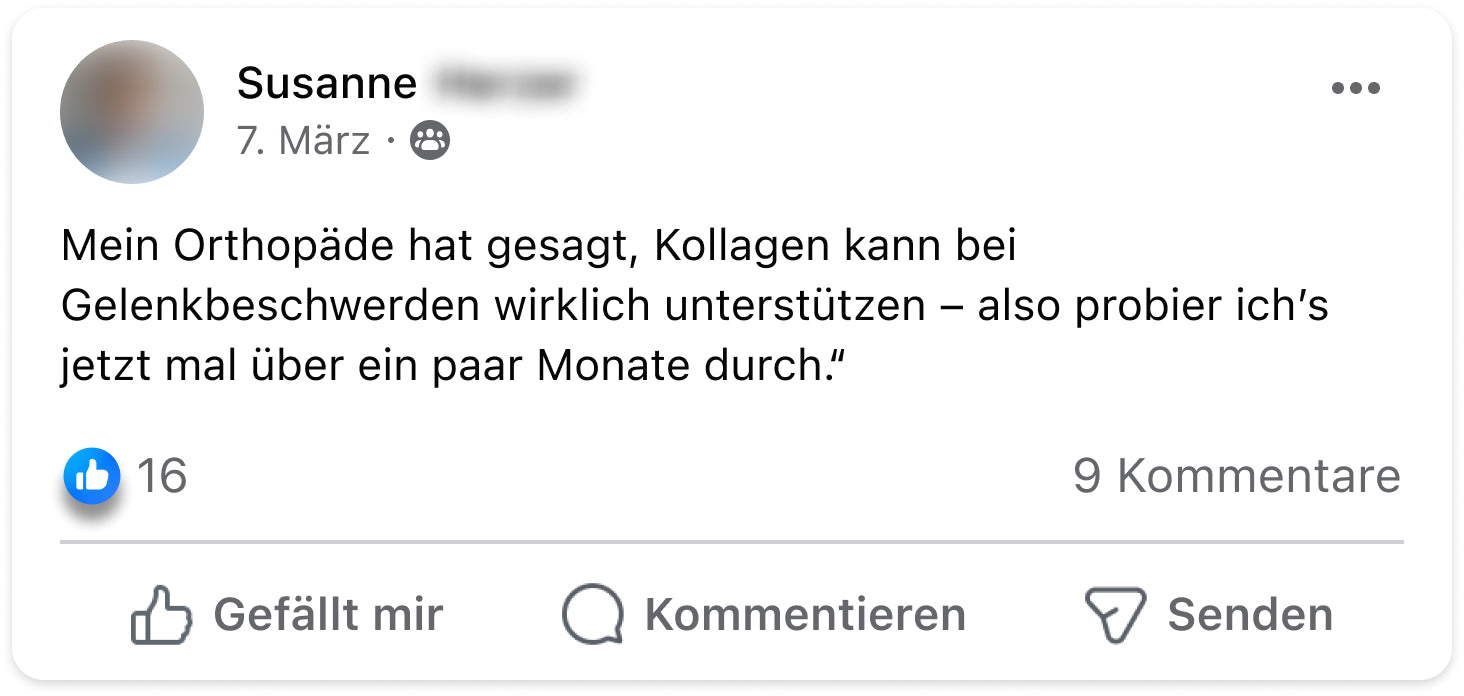Click the group audience icon beside the date
The image size is (1464, 696).
click(x=430, y=141)
